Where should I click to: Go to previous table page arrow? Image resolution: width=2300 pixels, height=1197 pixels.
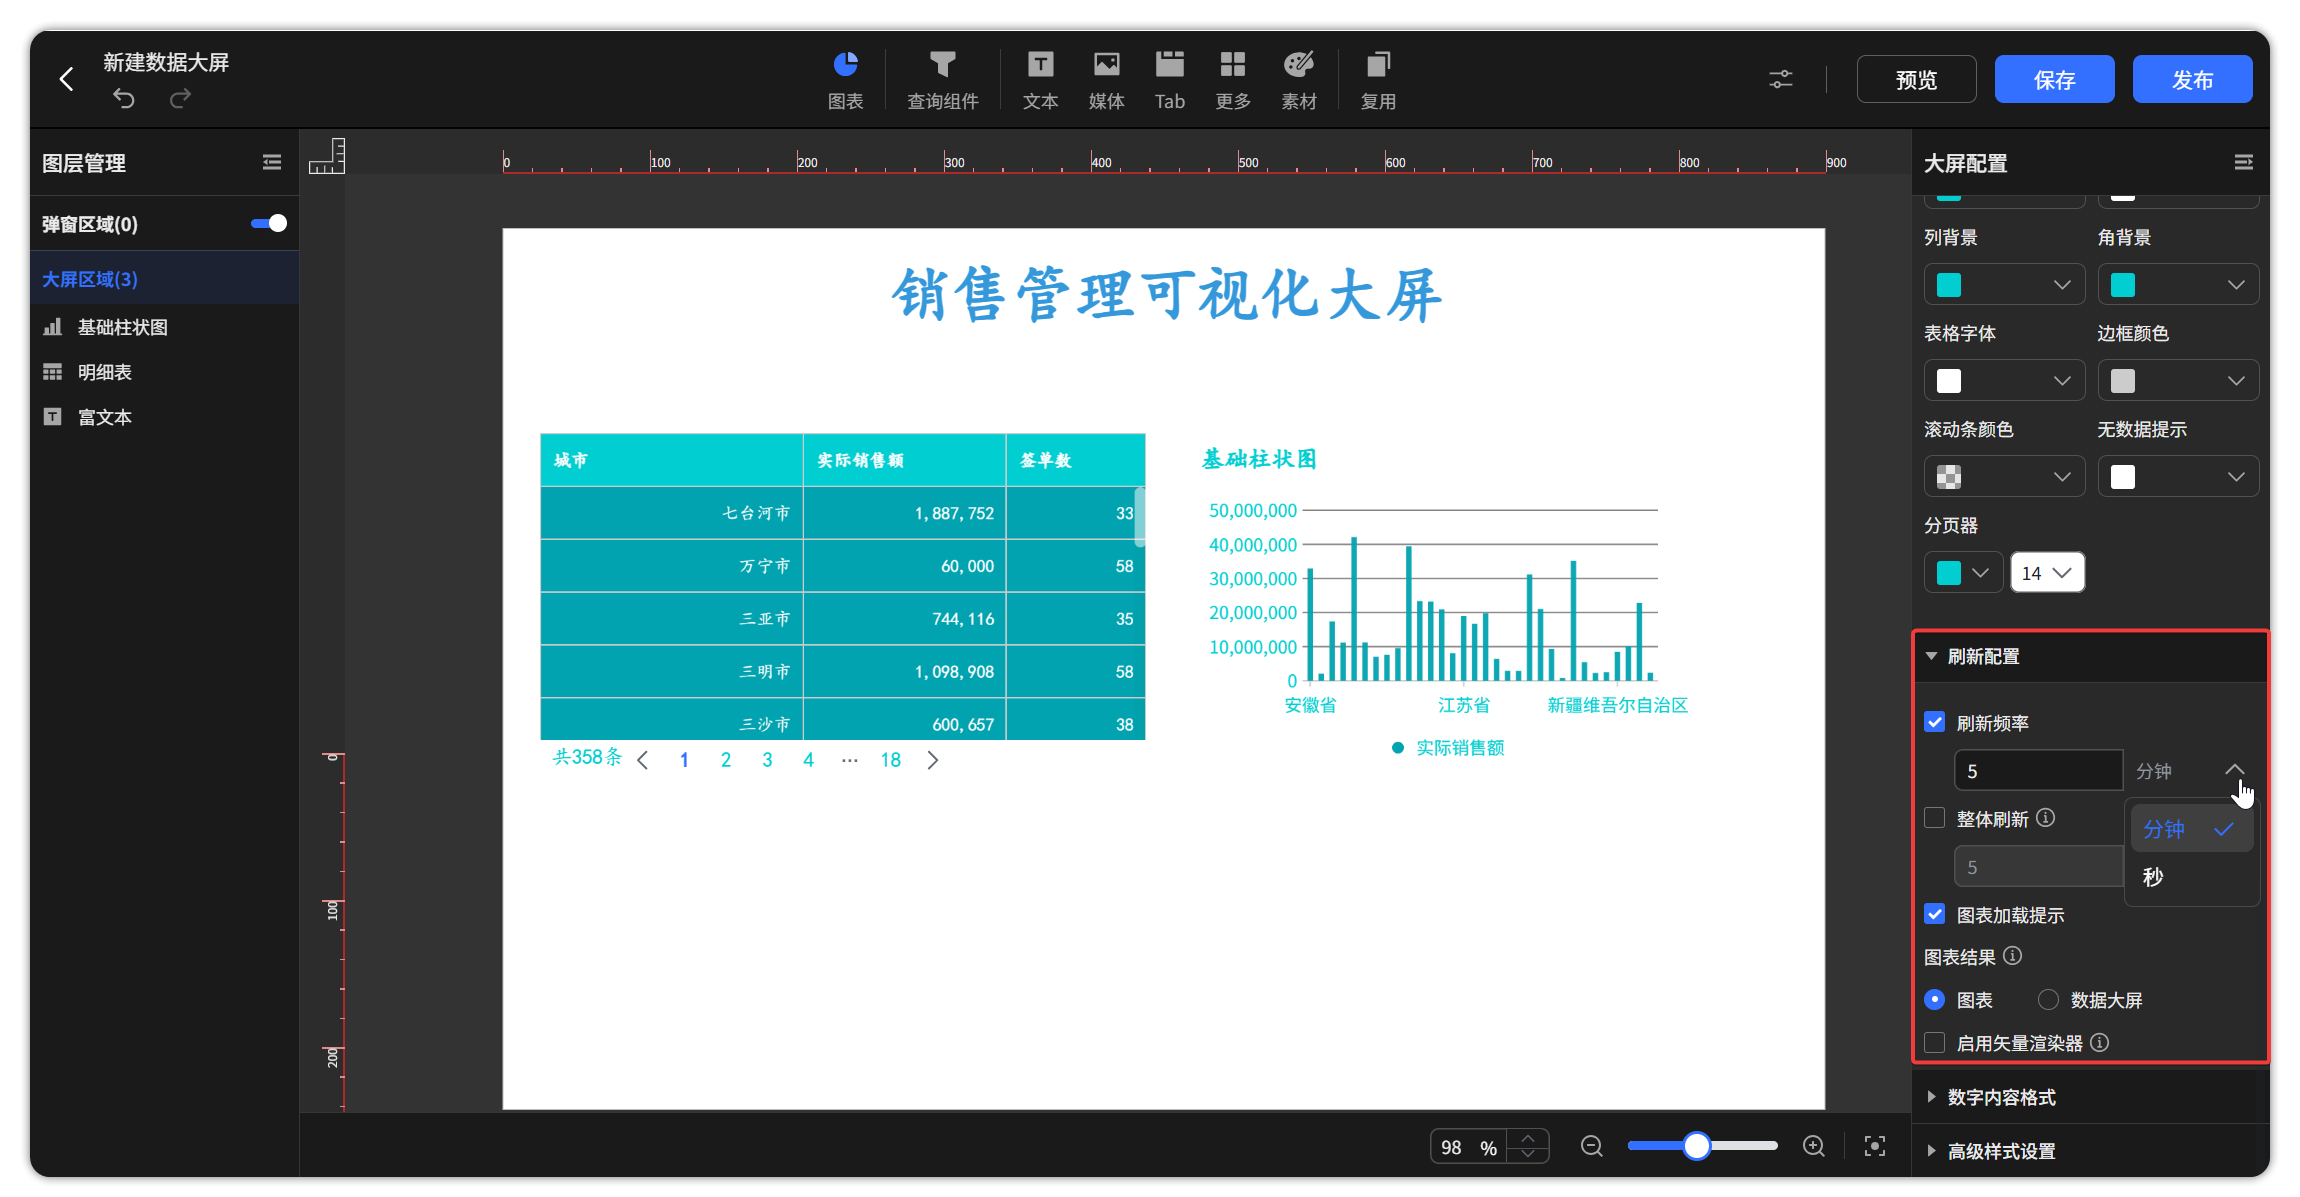click(643, 760)
